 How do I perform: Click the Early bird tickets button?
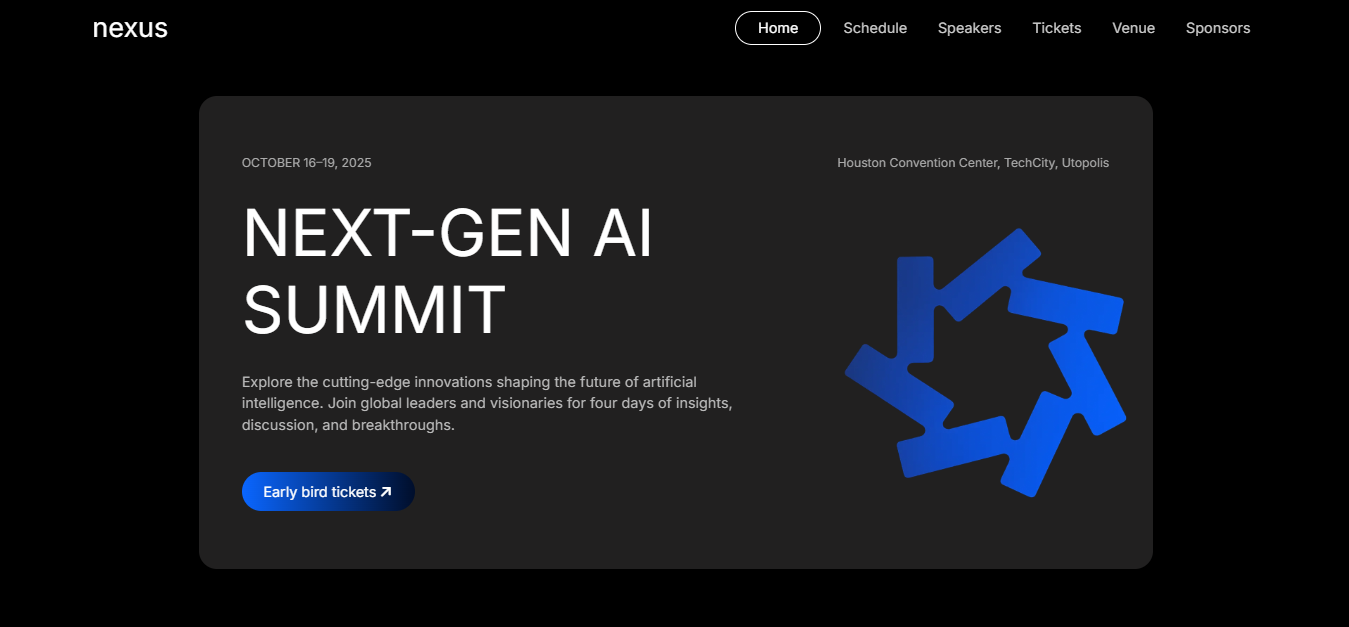point(328,492)
